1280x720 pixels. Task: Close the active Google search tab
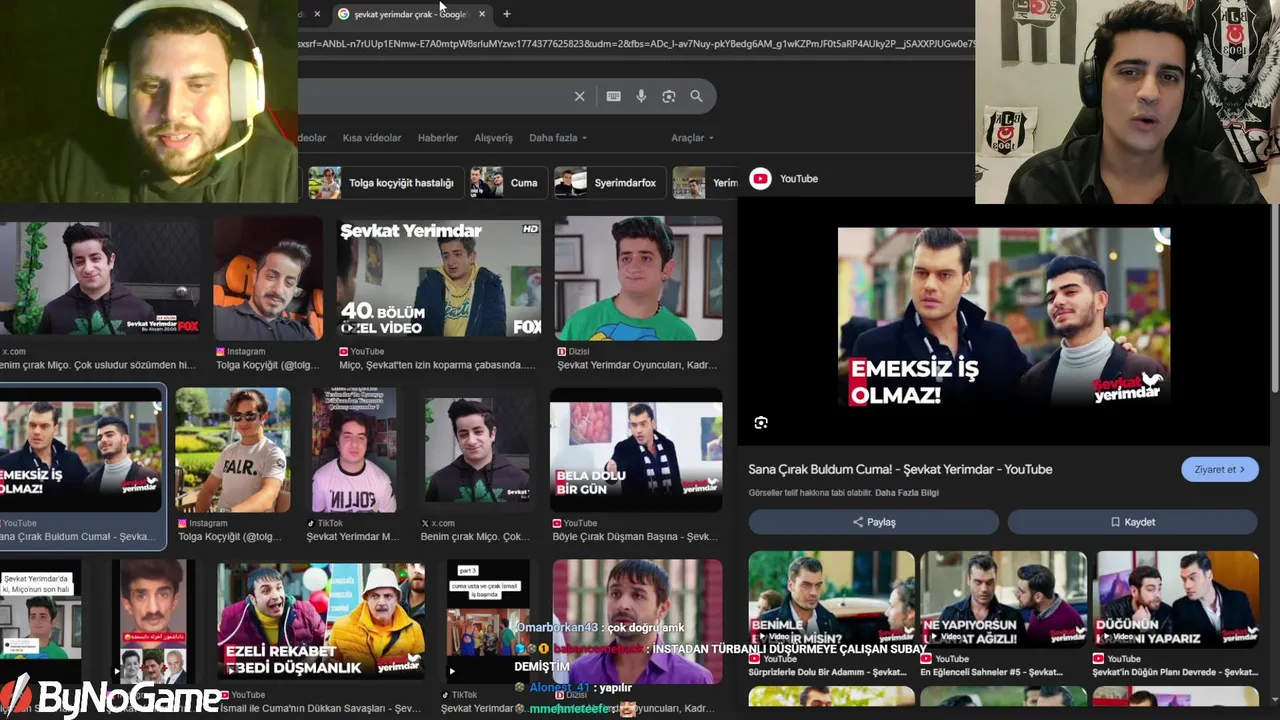pos(482,14)
